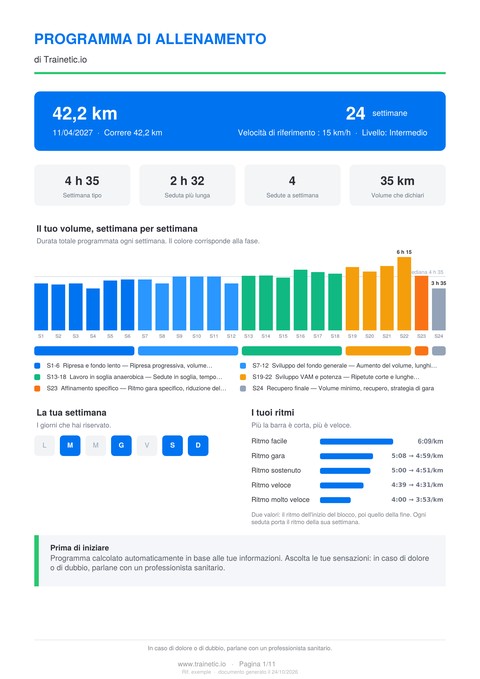Click the S12 bar in the volume chart
The height and width of the screenshot is (679, 480).
(231, 307)
